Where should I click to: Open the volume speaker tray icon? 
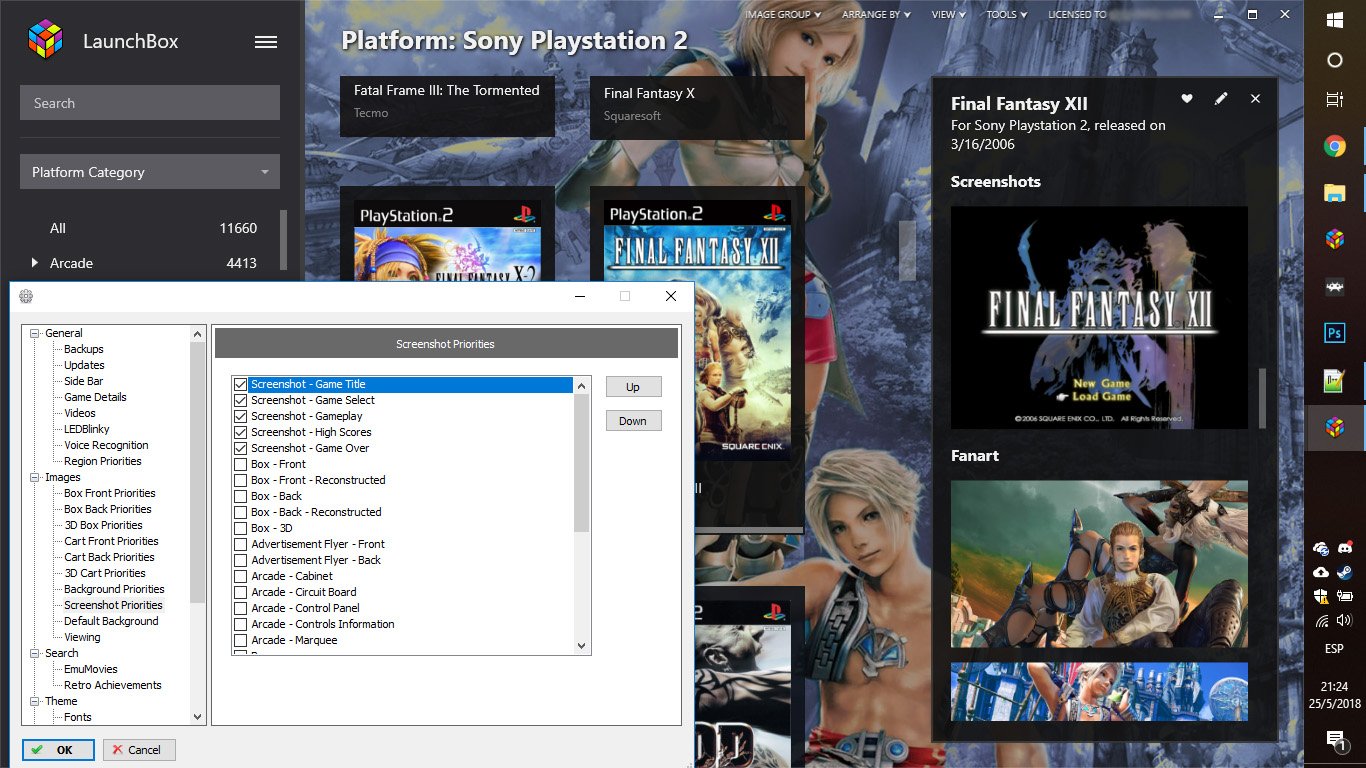1345,621
